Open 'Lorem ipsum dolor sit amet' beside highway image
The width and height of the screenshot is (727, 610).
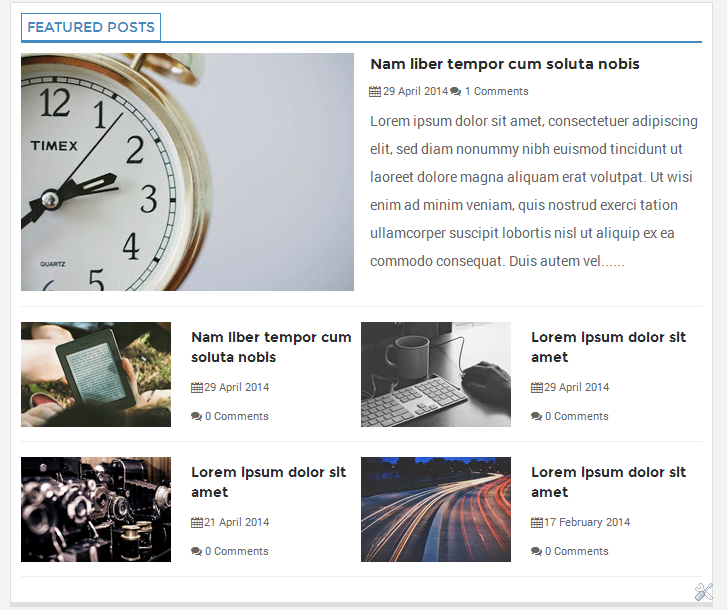point(608,482)
